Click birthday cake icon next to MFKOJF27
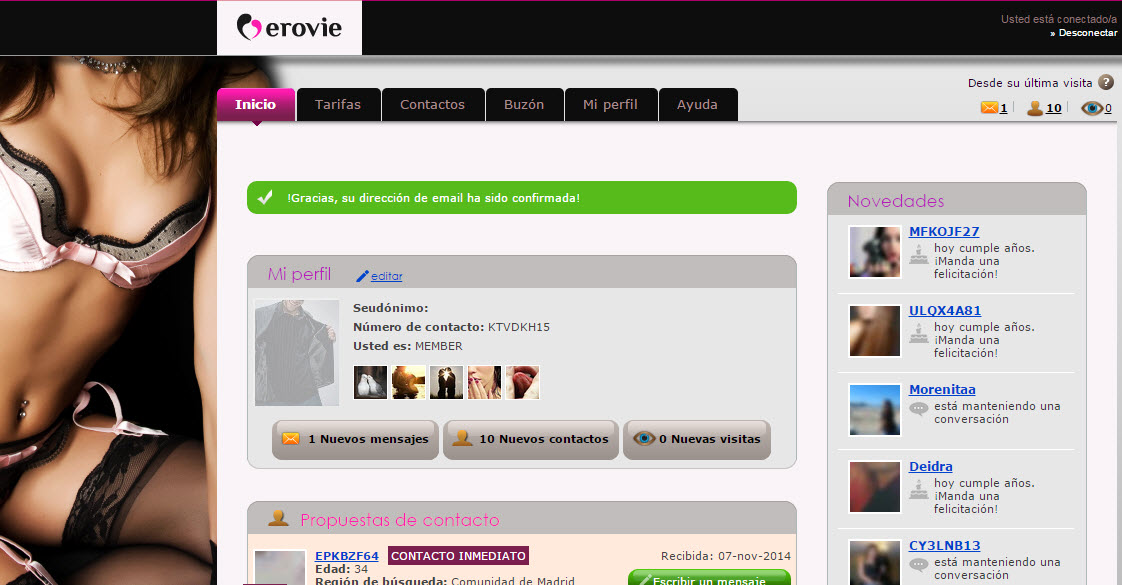 pyautogui.click(x=919, y=254)
